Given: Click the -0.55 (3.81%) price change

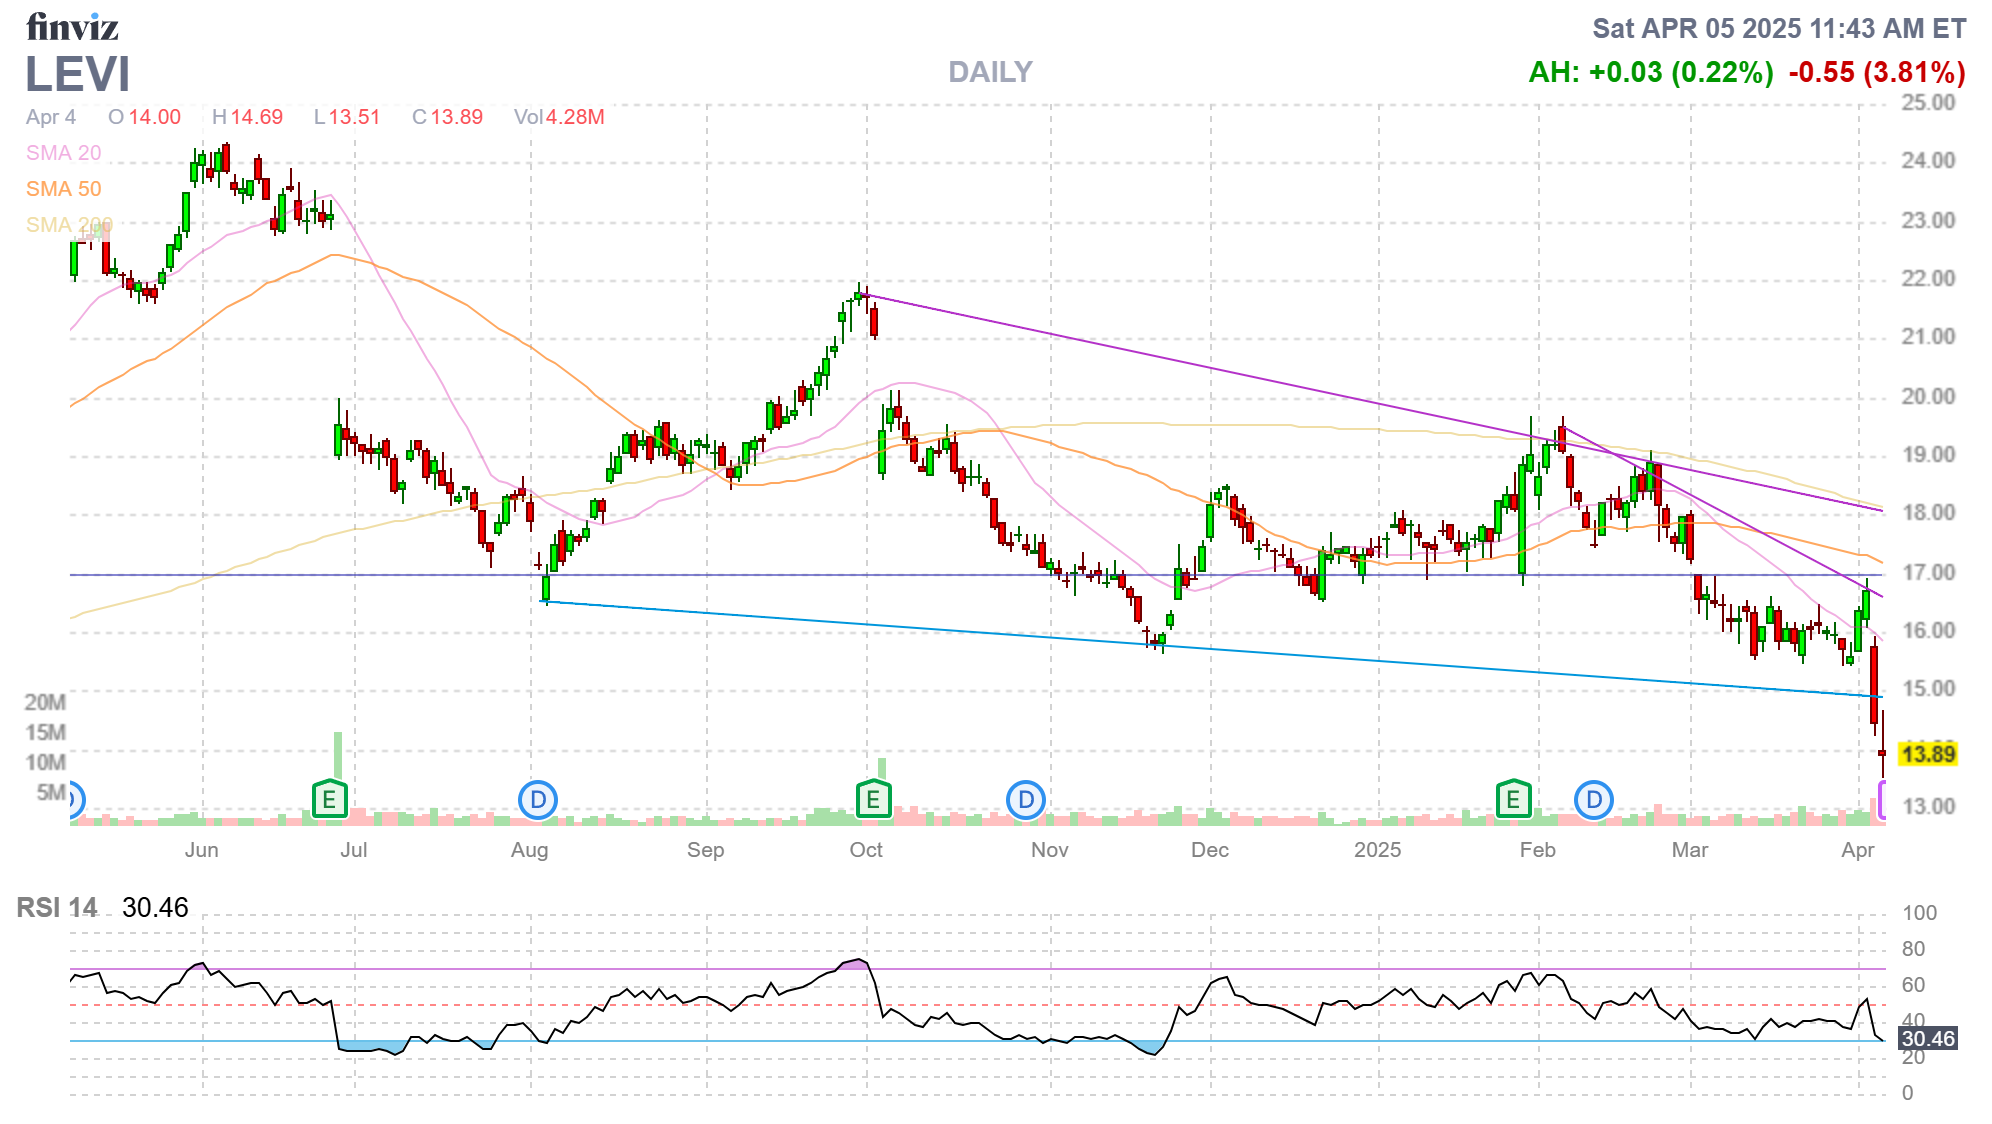Looking at the screenshot, I should [x=1877, y=72].
